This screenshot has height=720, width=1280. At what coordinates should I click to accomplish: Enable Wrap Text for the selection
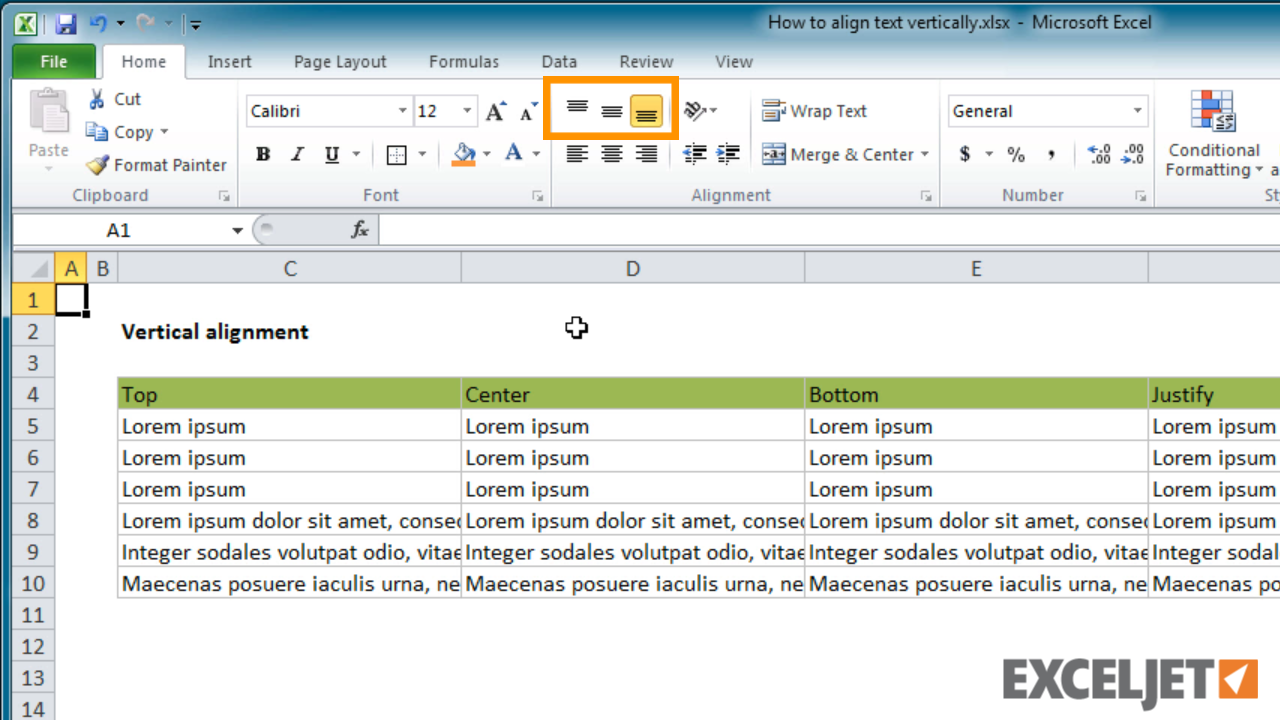coord(814,110)
